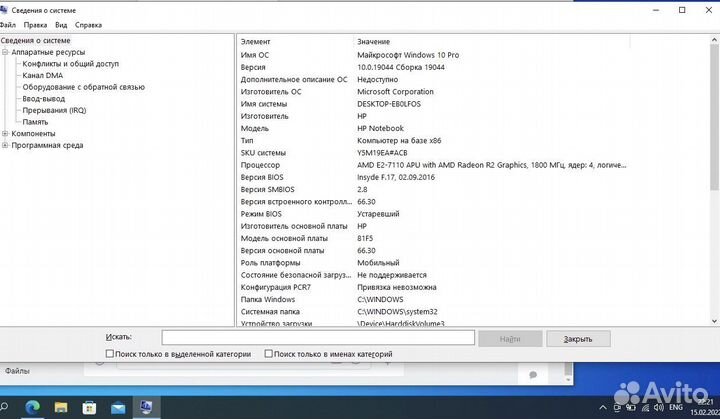Click the taskbar search magnifier icon

tap(4, 407)
